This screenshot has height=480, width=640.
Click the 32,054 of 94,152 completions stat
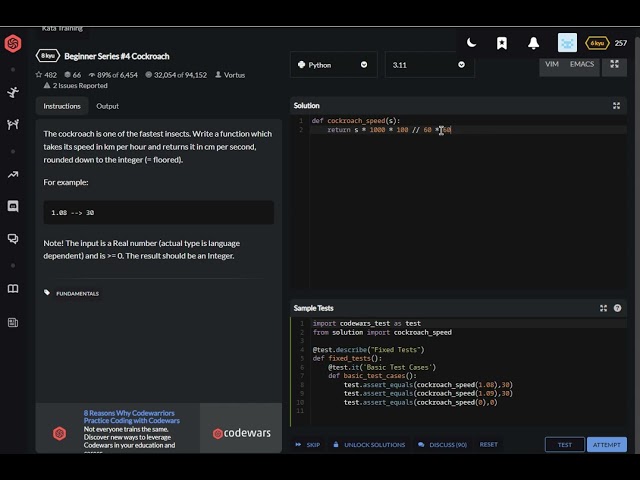point(176,75)
